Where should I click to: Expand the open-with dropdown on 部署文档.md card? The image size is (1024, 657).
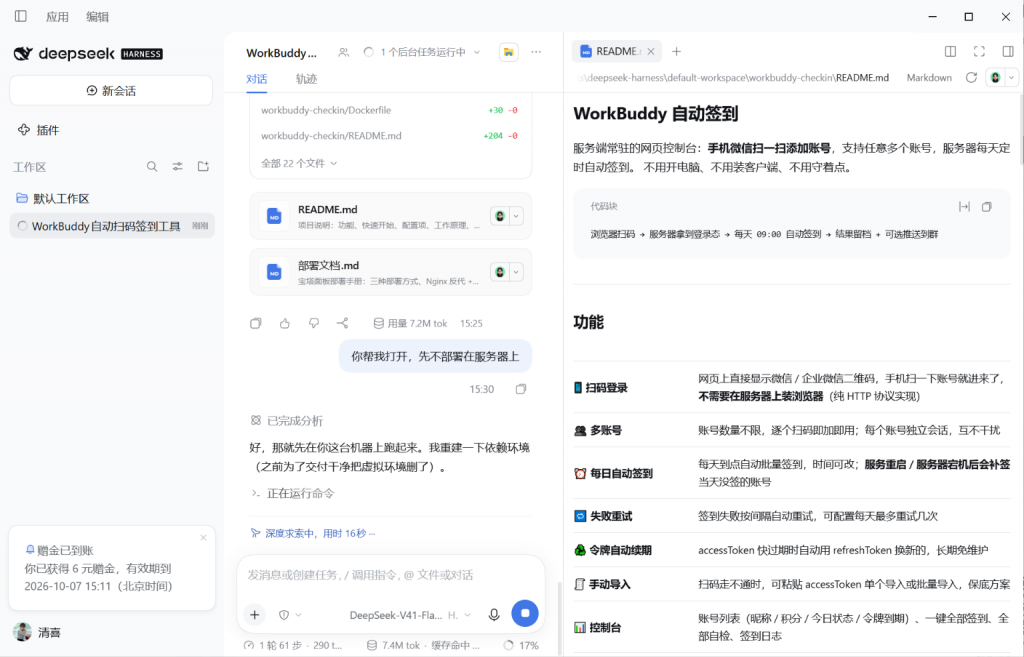pyautogui.click(x=516, y=272)
